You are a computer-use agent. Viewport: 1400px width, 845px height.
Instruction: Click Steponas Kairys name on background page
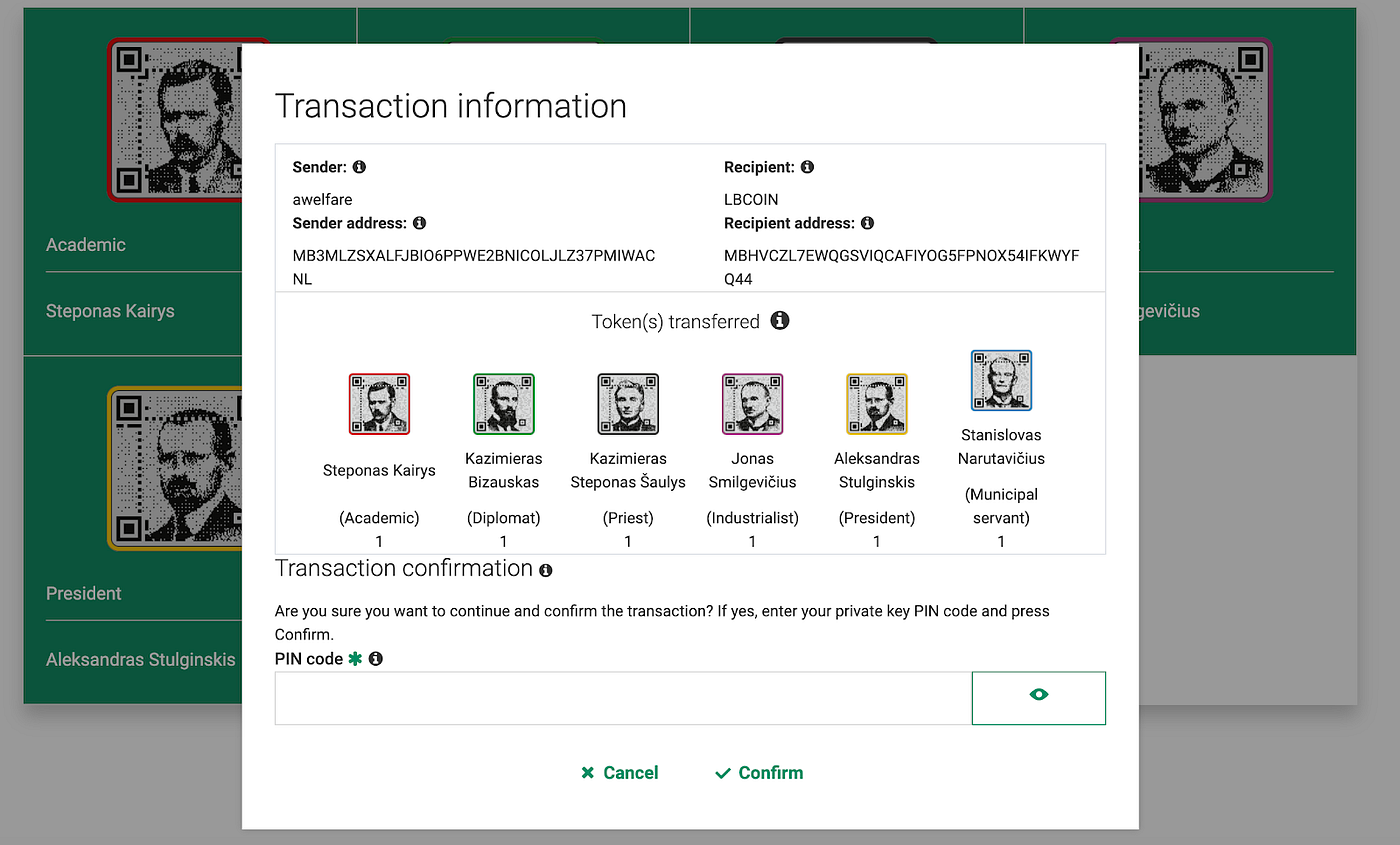click(110, 311)
